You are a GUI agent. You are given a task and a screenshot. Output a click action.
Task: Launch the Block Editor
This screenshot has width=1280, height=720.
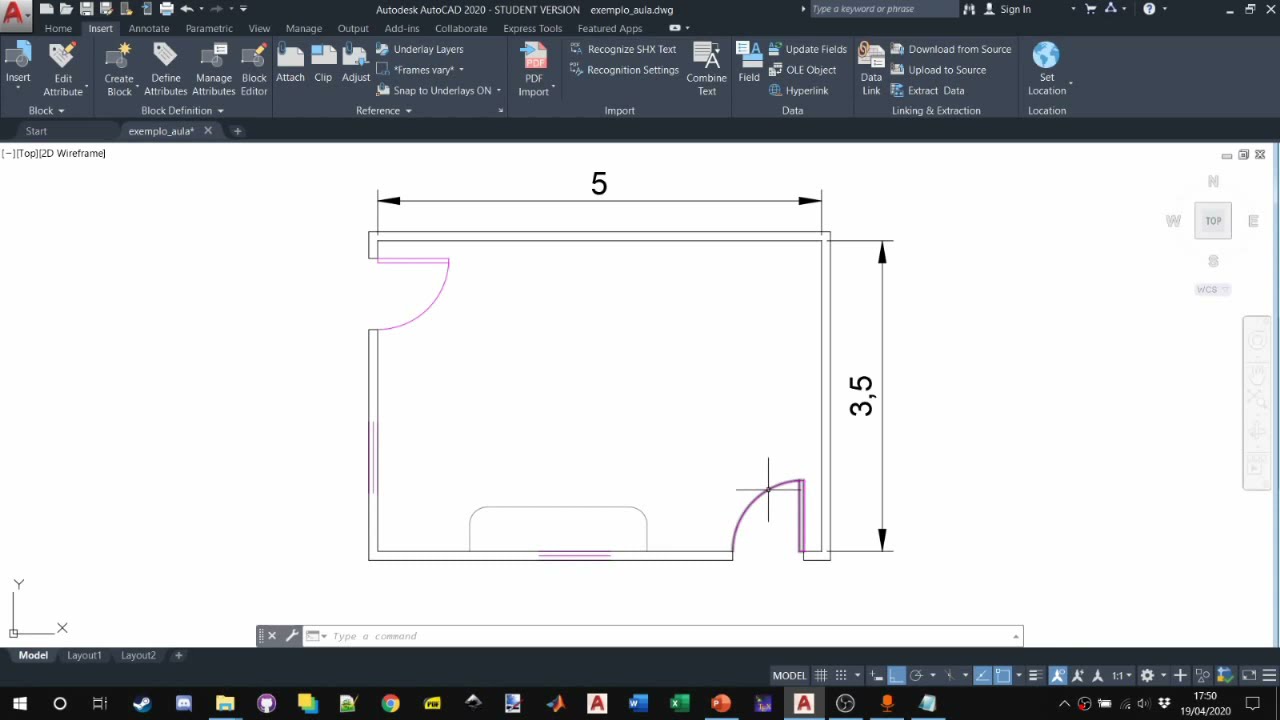pos(254,69)
